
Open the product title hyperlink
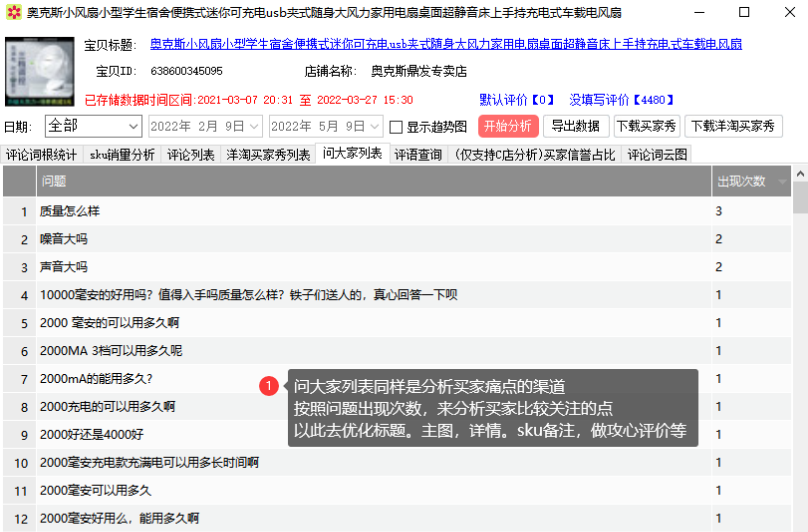pos(445,45)
